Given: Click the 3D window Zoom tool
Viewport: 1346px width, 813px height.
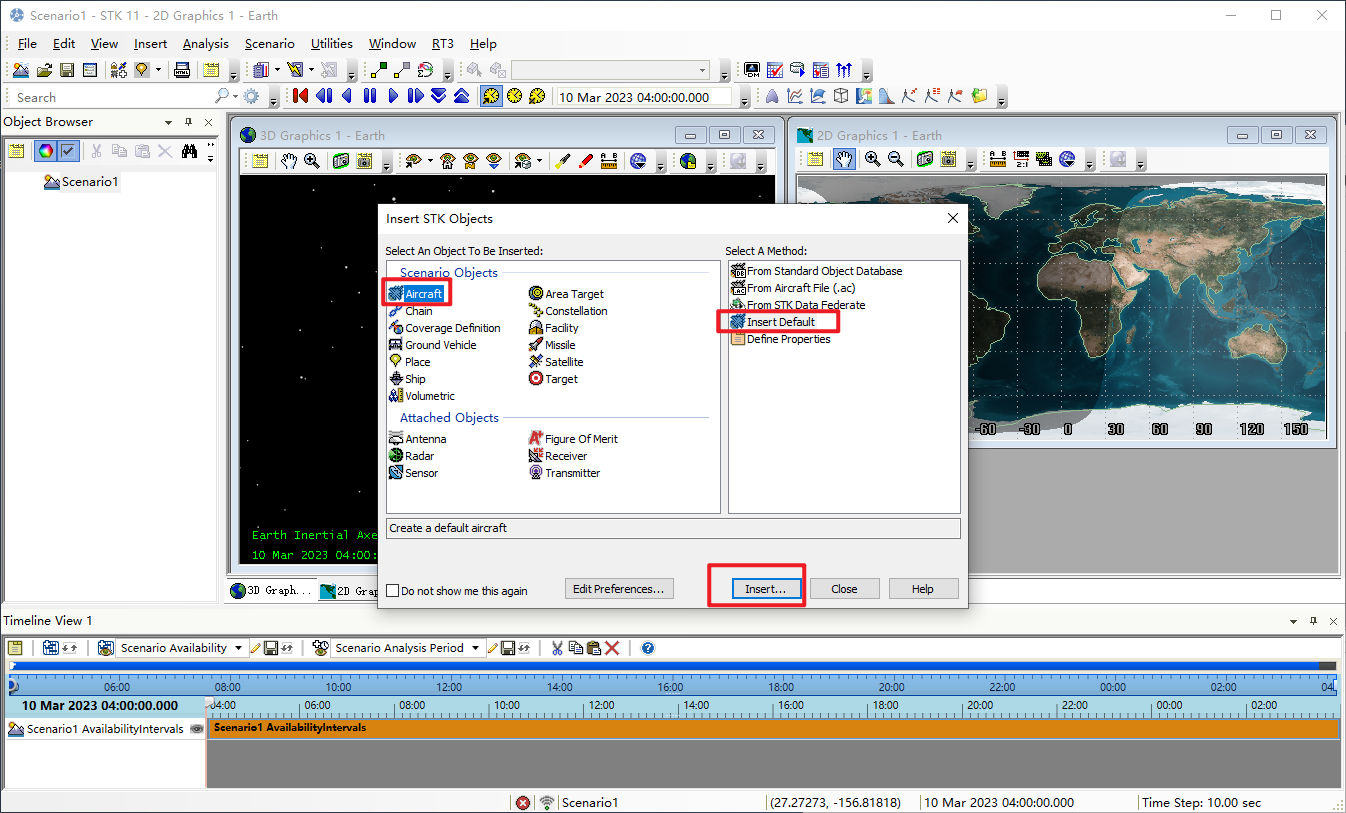Looking at the screenshot, I should pos(312,161).
